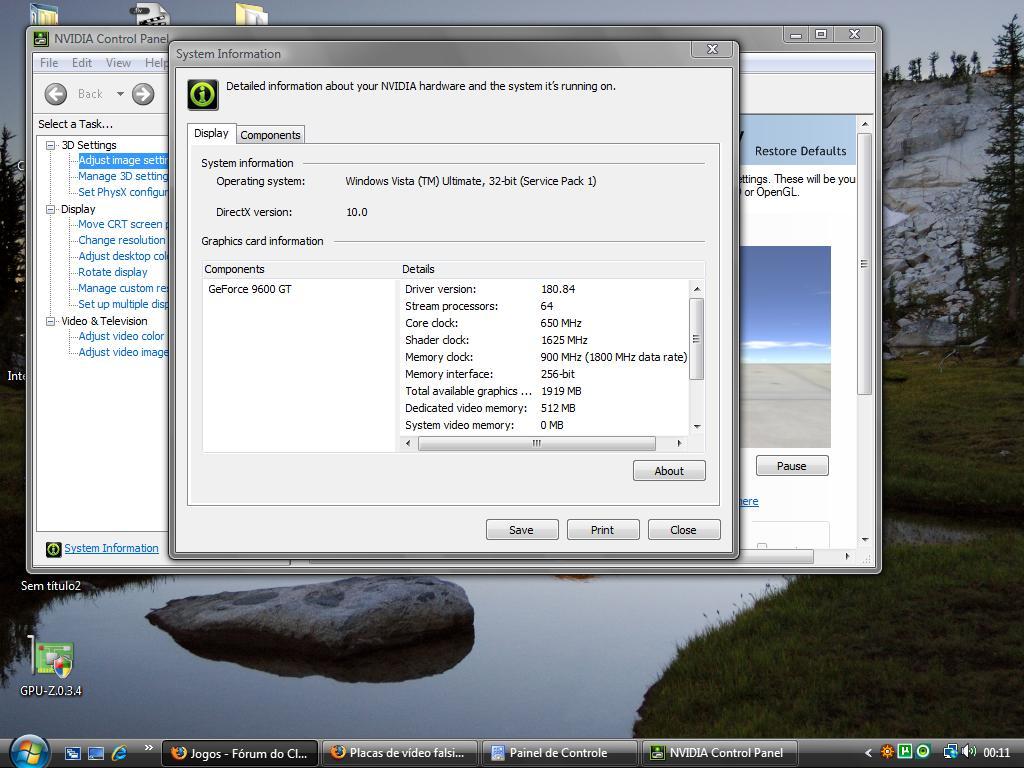Select Set up multiple displays tree item
This screenshot has width=1024, height=768.
[123, 304]
